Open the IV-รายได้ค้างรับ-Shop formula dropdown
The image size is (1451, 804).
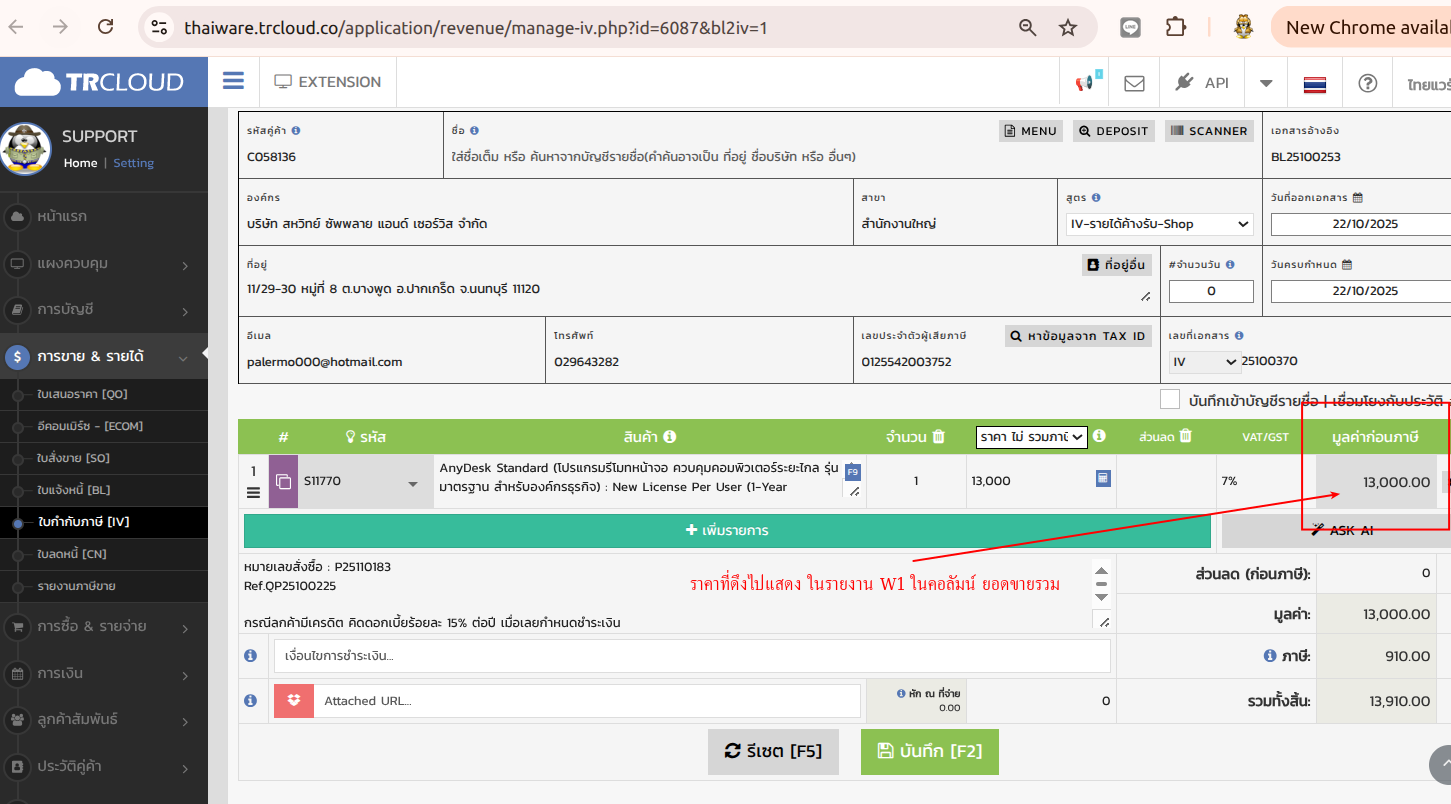tap(1159, 224)
